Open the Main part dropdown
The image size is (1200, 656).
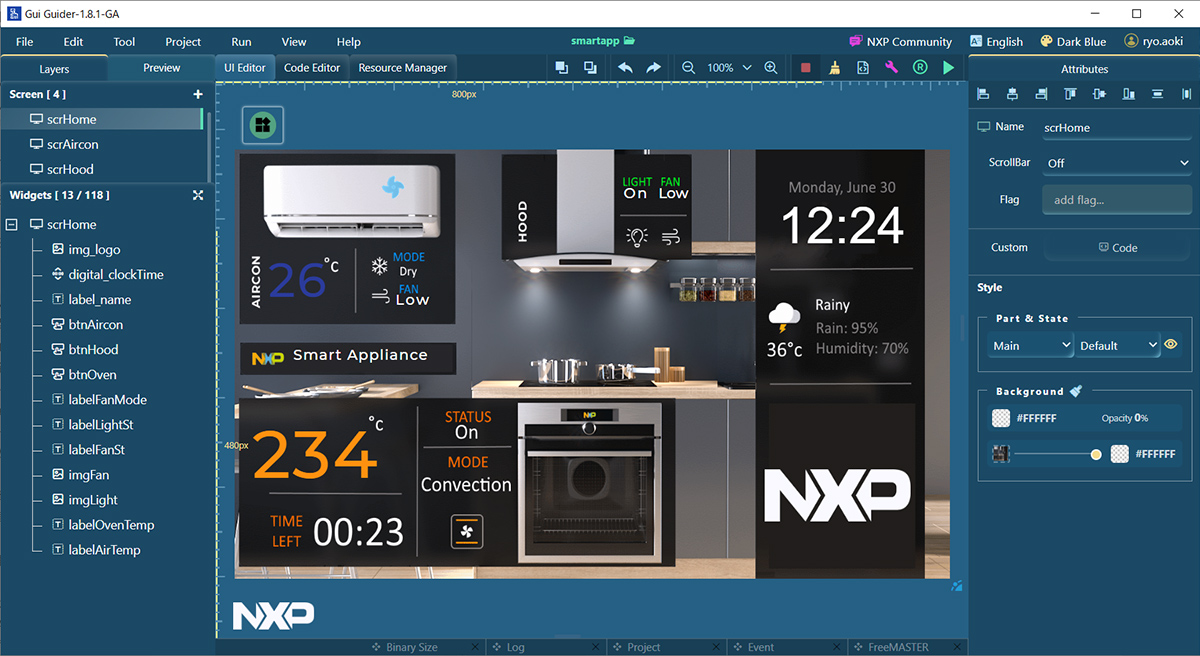pyautogui.click(x=1030, y=345)
